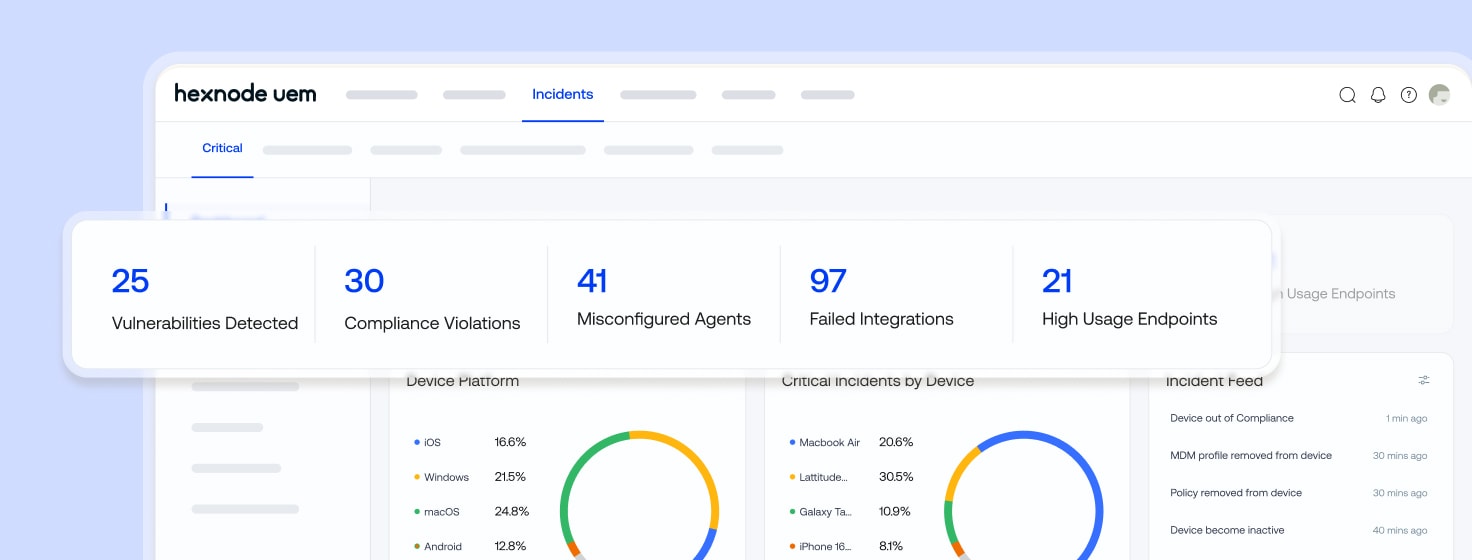Click the search magnifier icon
Viewport: 1472px width, 560px height.
1347,95
